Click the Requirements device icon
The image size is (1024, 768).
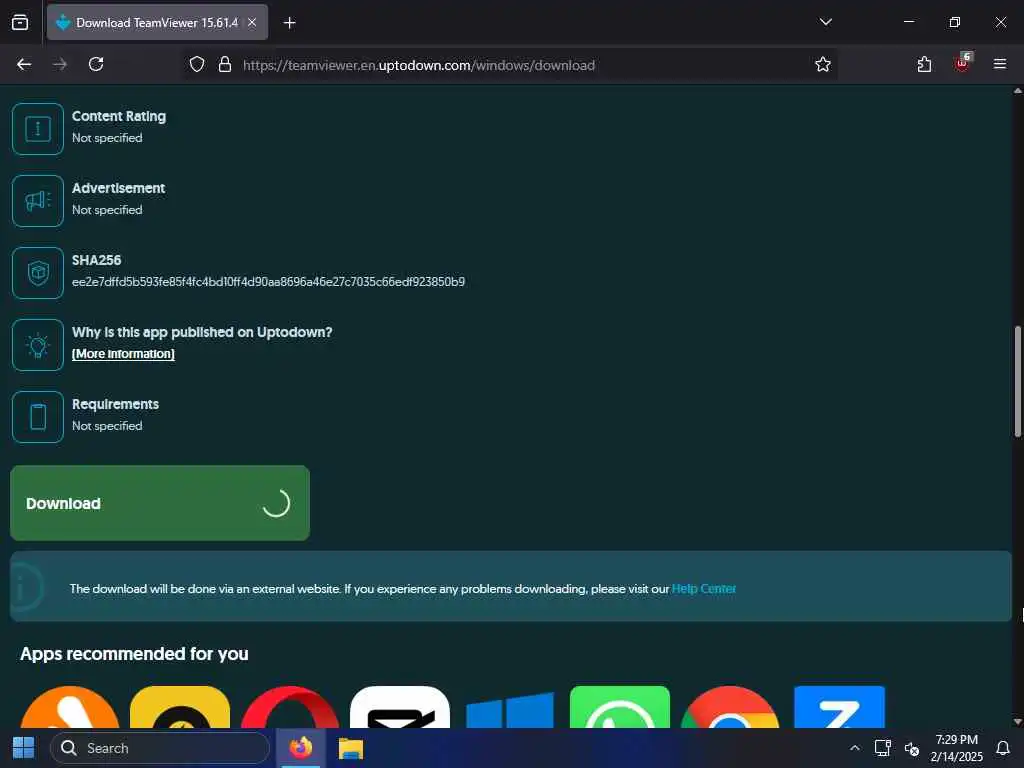pyautogui.click(x=38, y=417)
